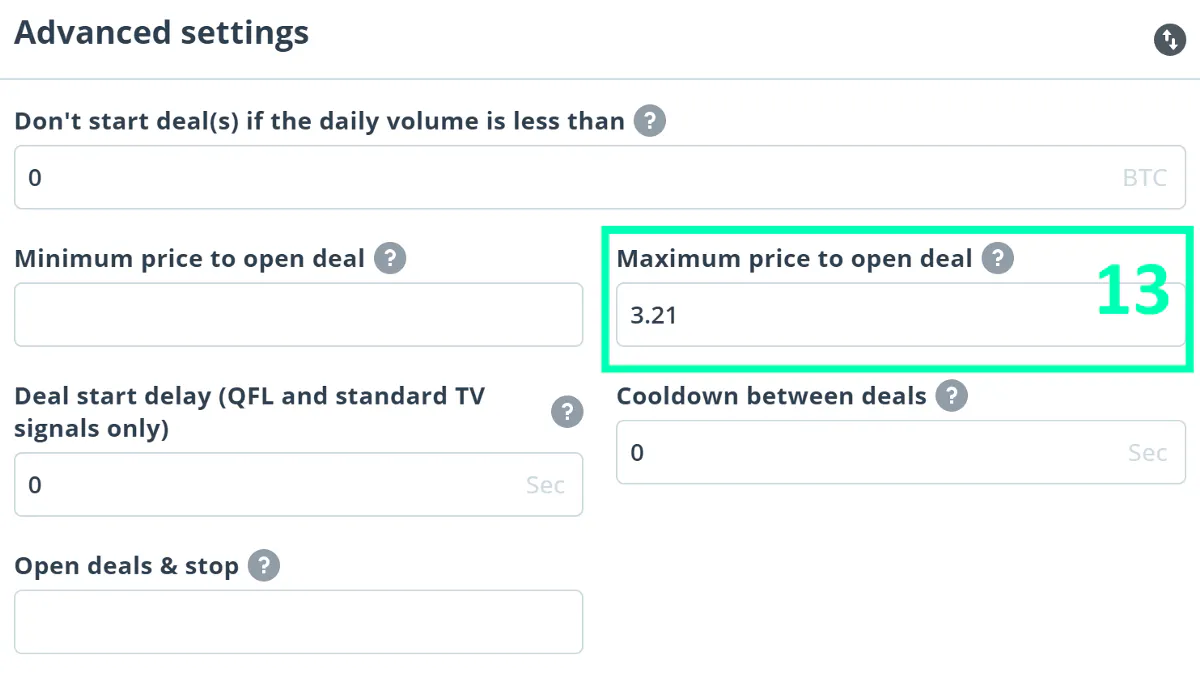The width and height of the screenshot is (1200, 676).
Task: Focus the Cooldown between deals input
Action: (x=901, y=452)
